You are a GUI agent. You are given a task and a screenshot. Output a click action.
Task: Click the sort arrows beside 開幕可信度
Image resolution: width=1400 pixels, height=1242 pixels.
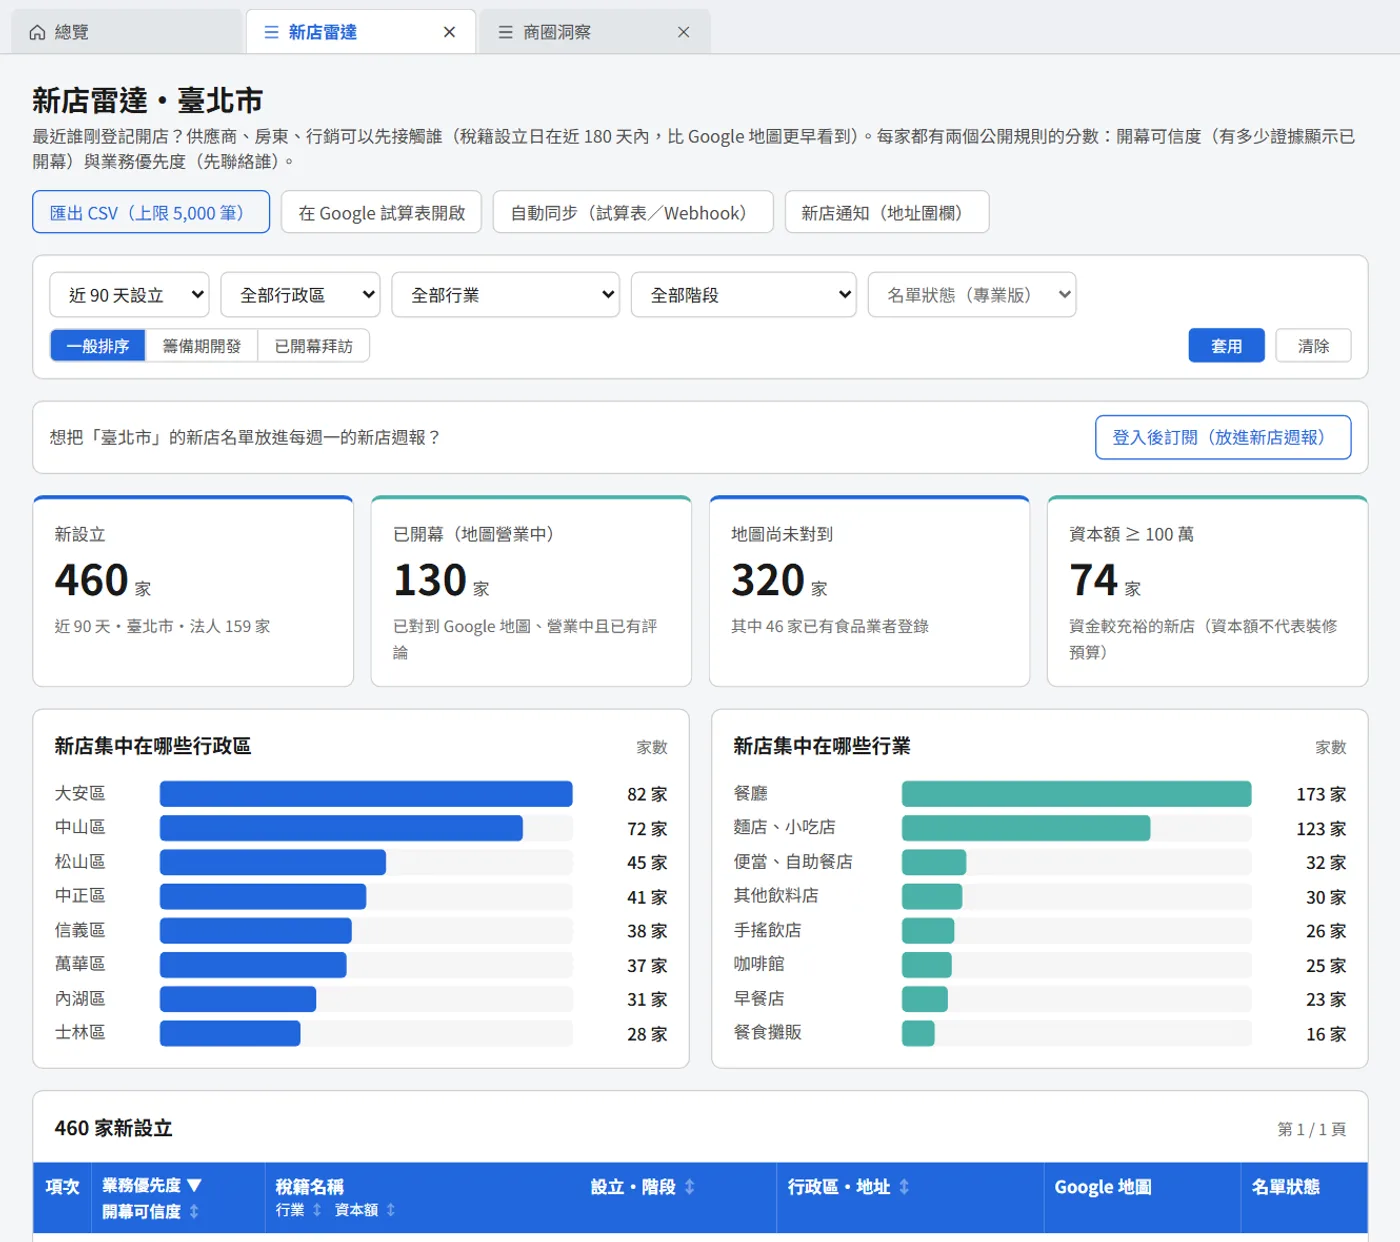pos(194,1211)
